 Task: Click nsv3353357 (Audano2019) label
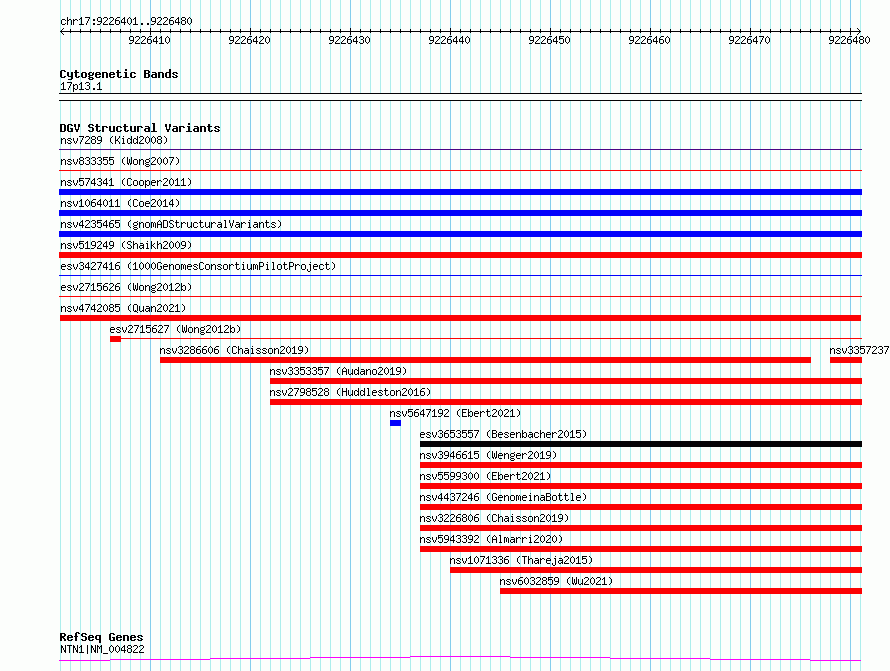tap(338, 371)
